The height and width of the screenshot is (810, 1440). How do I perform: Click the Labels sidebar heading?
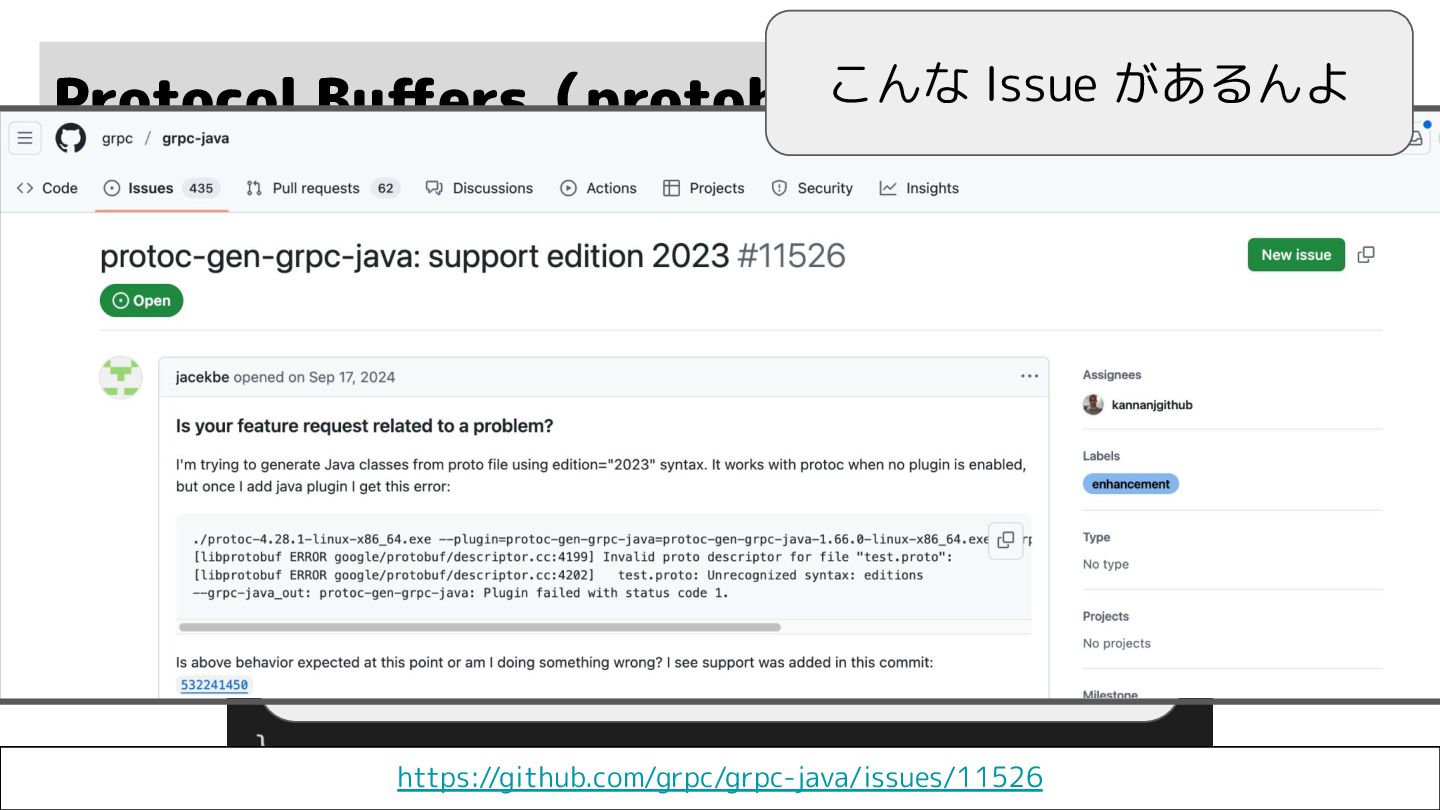(1101, 456)
